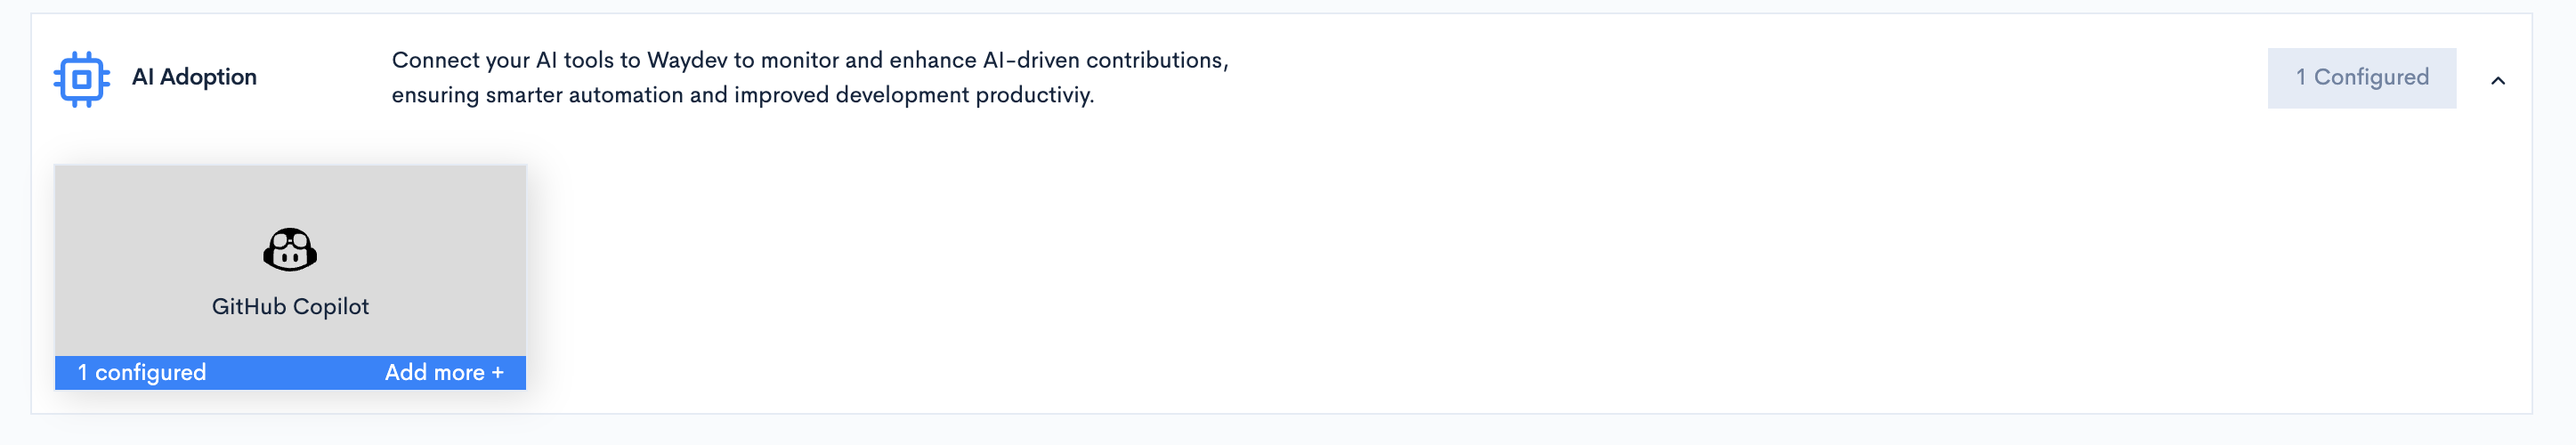Click the 'ensuring smarter automation' description line
This screenshot has width=2576, height=445.
pyautogui.click(x=743, y=95)
